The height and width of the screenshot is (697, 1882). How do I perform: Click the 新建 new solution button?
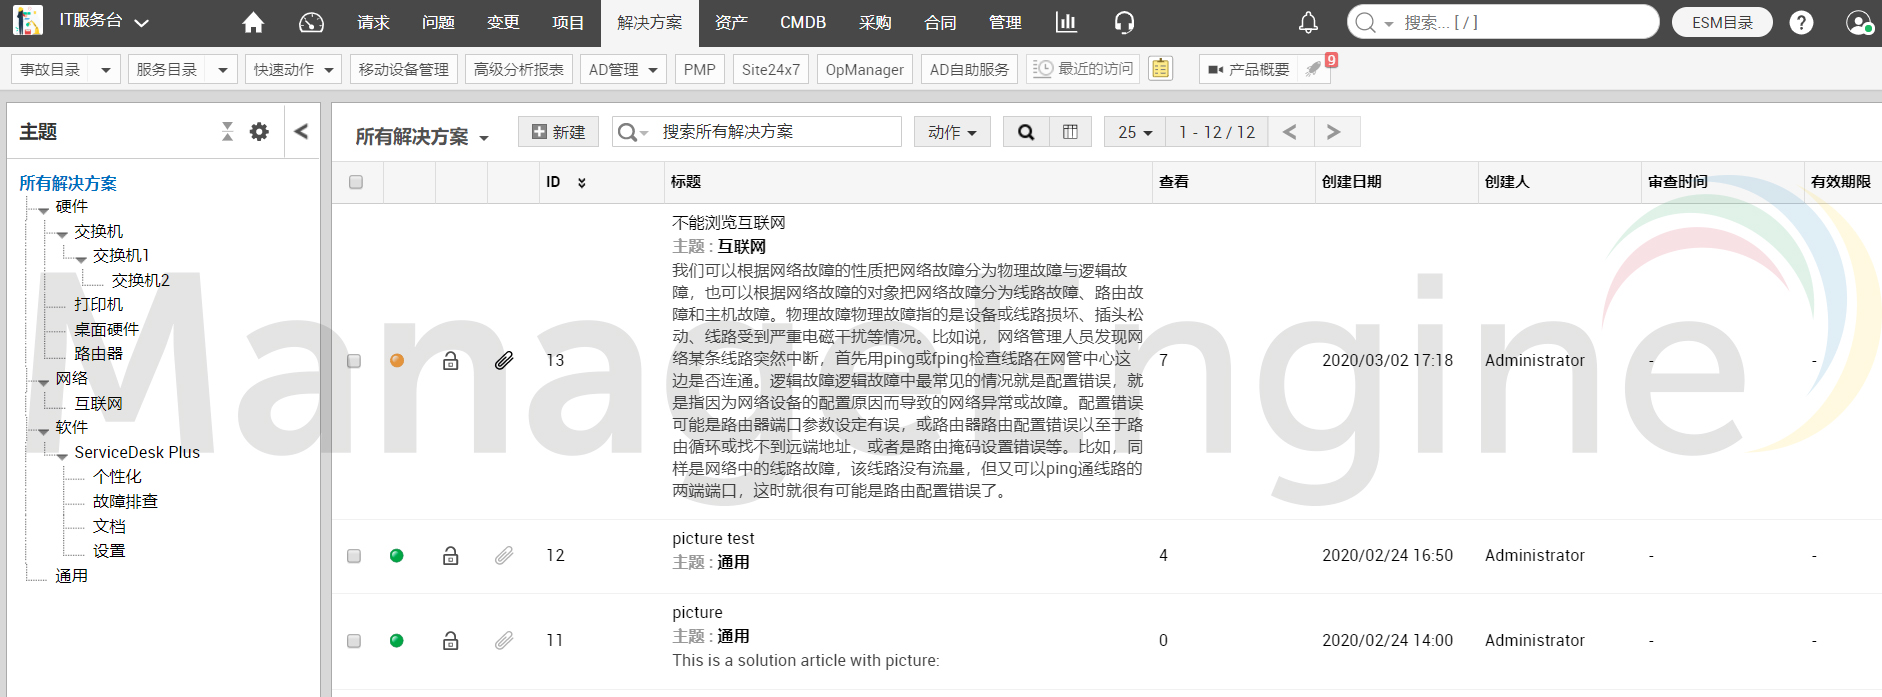pos(558,132)
